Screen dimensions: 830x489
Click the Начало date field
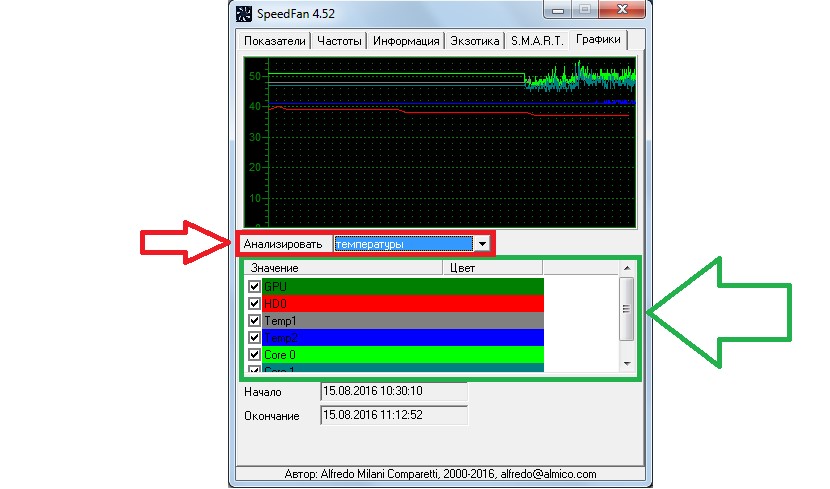click(x=394, y=391)
